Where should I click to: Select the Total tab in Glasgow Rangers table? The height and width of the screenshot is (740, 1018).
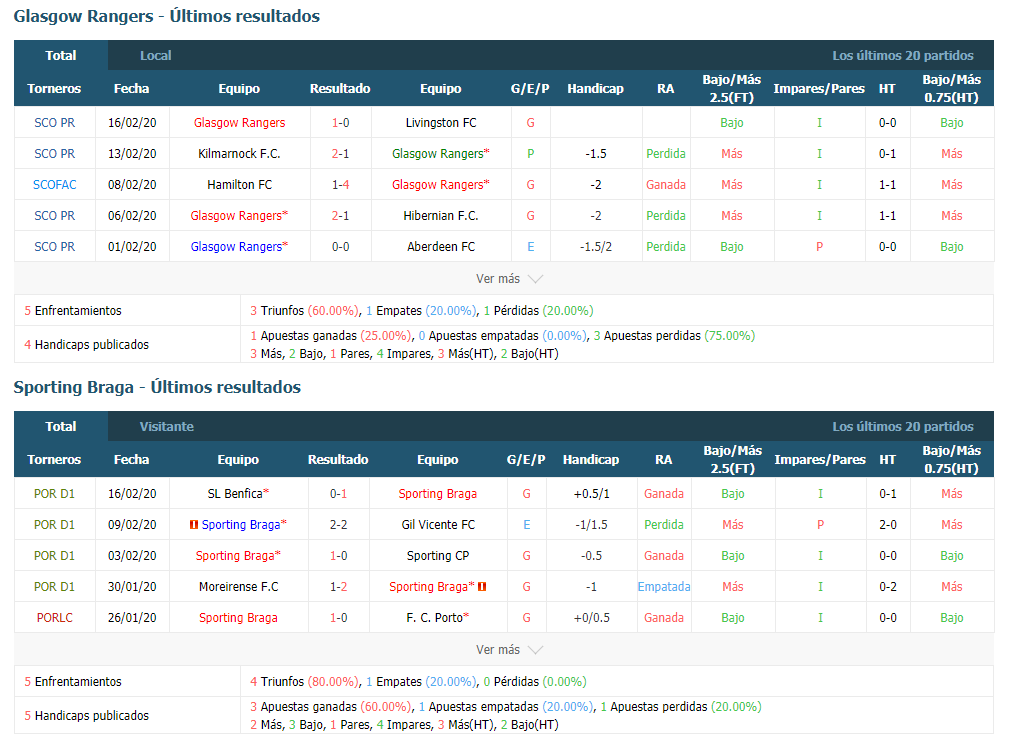(61, 56)
